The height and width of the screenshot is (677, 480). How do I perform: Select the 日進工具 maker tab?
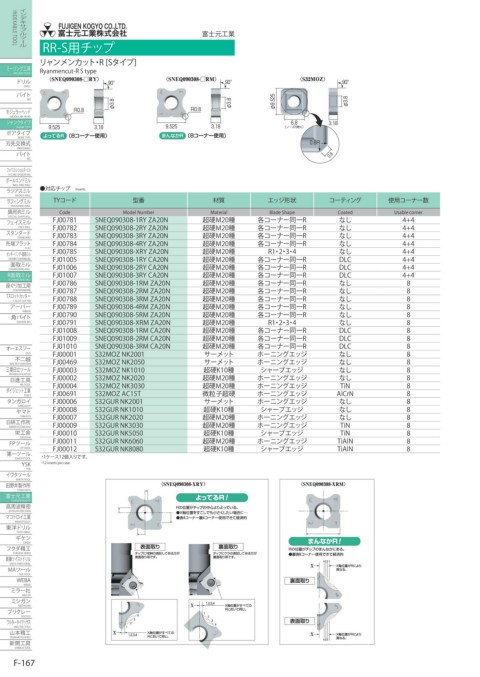click(x=16, y=381)
